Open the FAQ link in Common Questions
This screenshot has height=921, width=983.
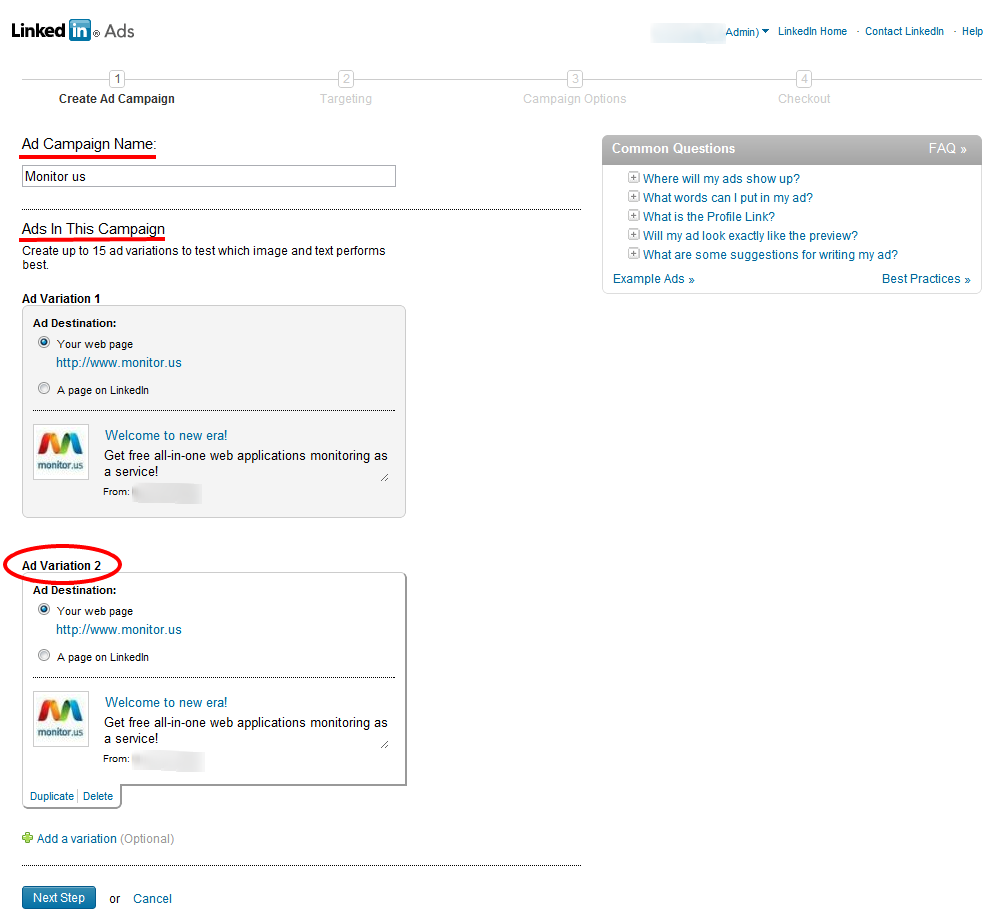click(x=947, y=149)
